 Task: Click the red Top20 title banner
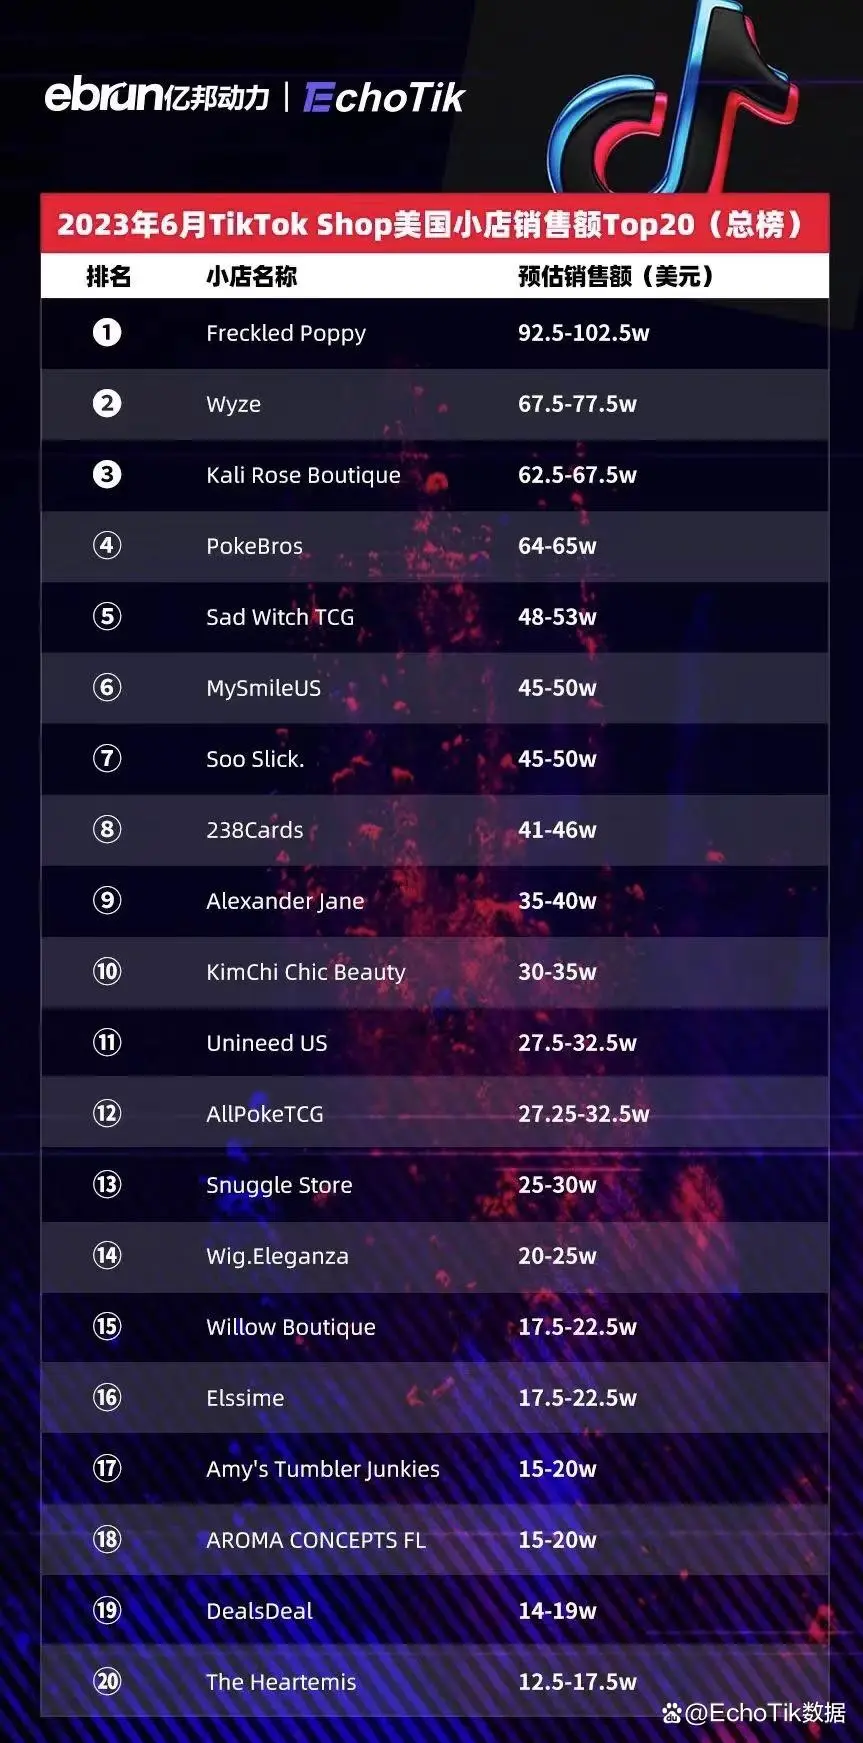pos(434,224)
